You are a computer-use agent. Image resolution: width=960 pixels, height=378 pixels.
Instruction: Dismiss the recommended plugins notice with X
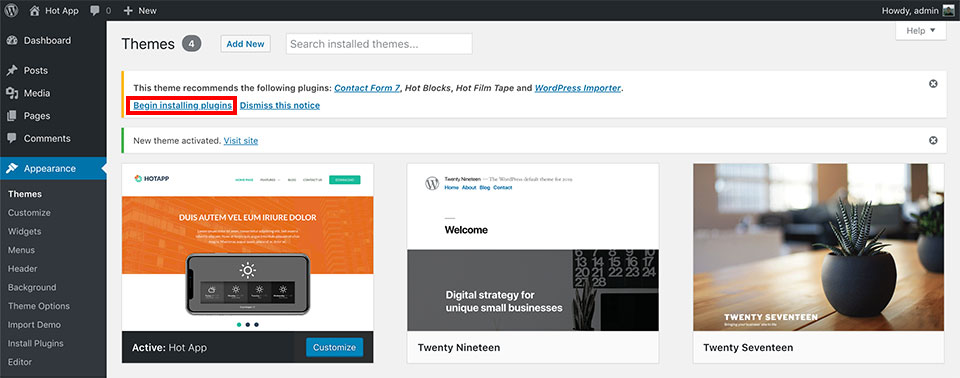click(x=933, y=84)
